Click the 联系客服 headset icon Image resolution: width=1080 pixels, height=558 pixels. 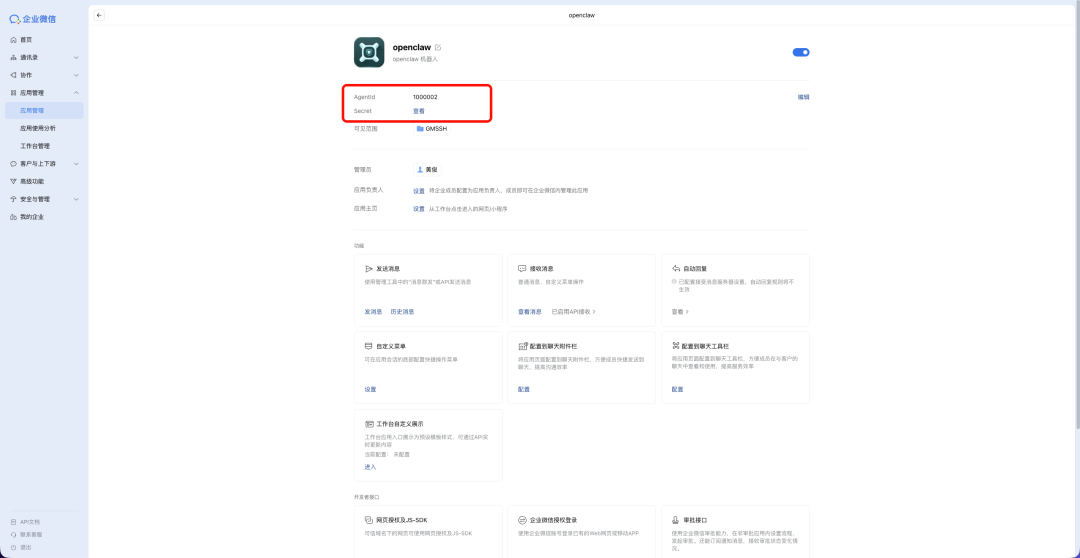tap(14, 535)
